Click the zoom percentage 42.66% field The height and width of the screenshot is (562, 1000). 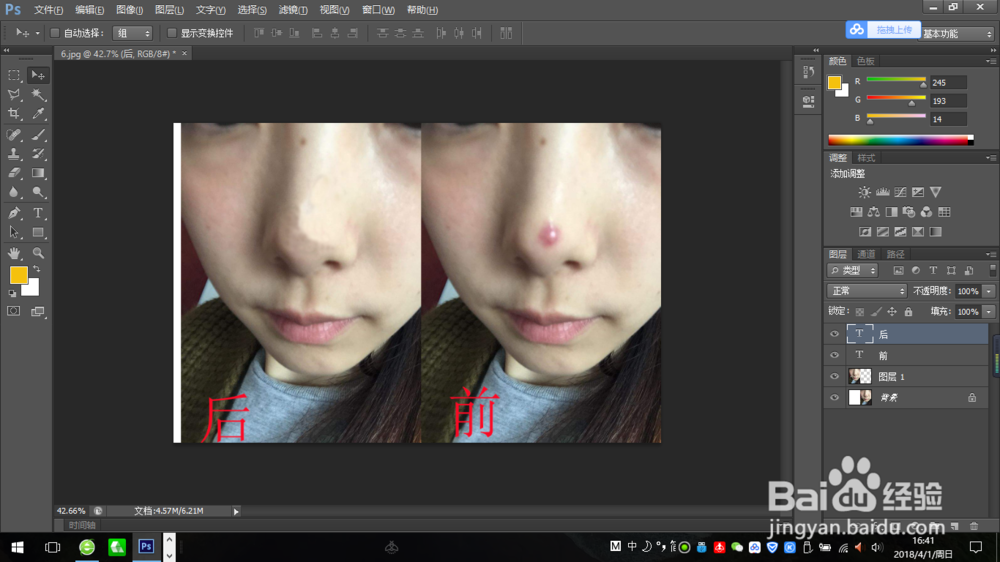pyautogui.click(x=71, y=511)
